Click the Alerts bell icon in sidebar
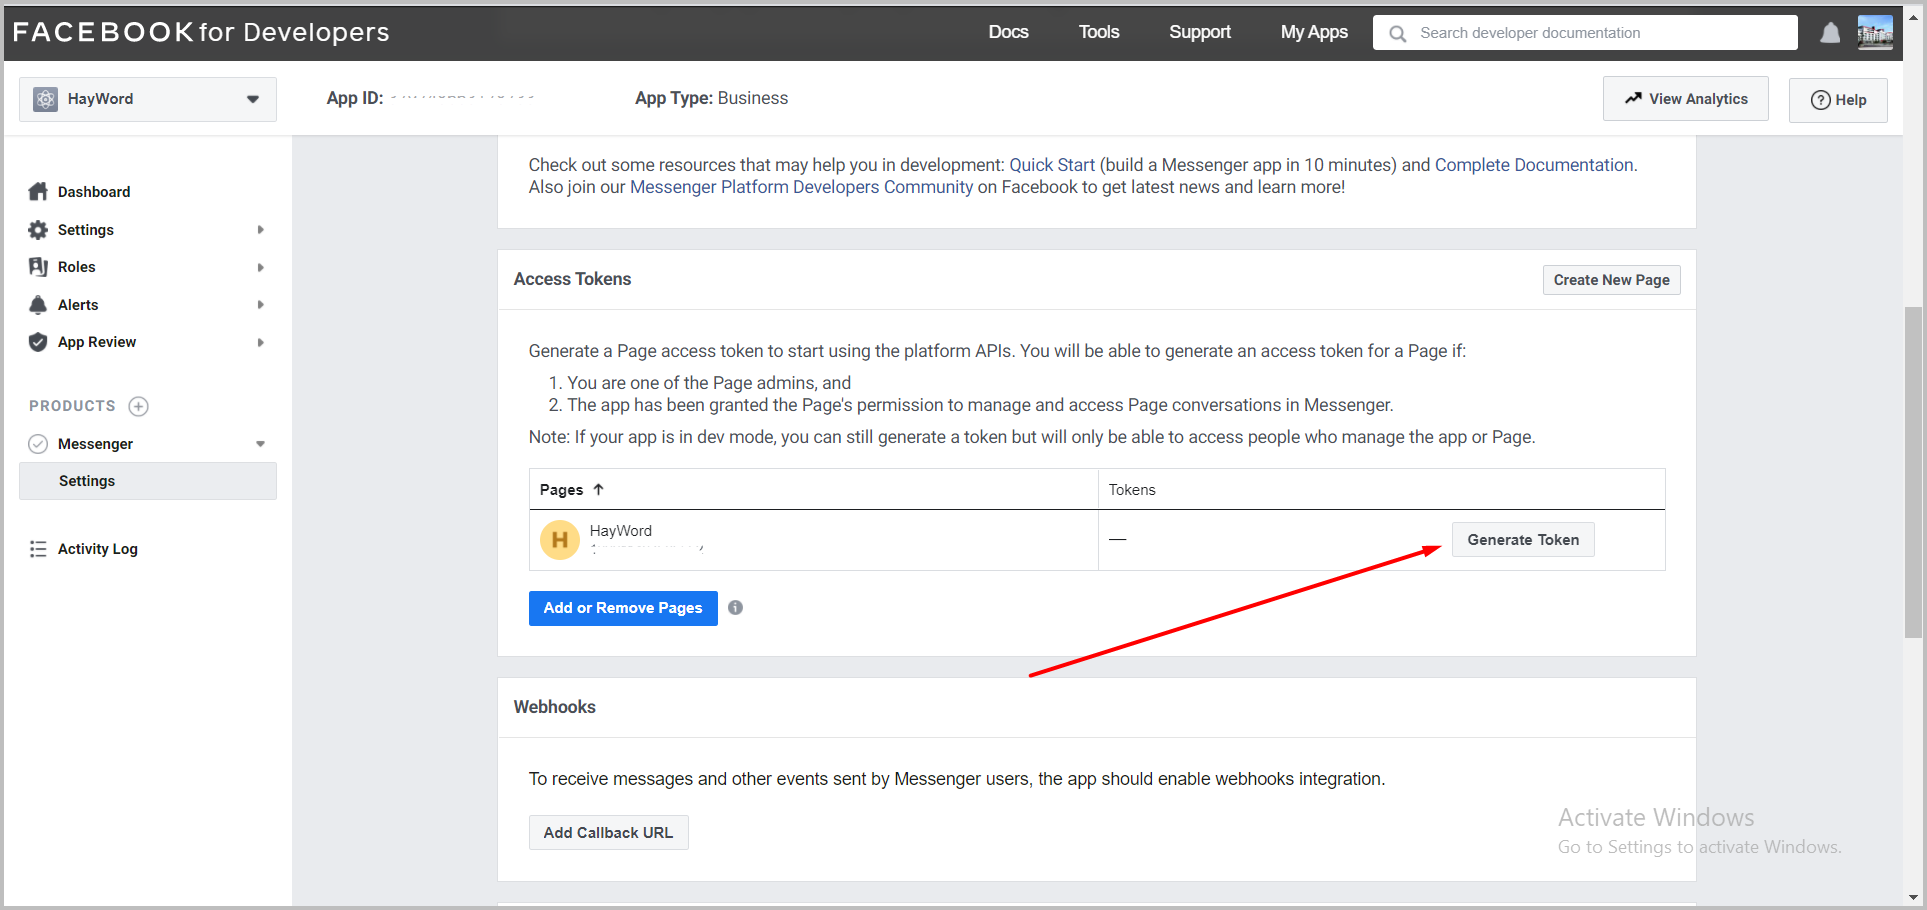Viewport: 1927px width, 910px height. pos(38,305)
